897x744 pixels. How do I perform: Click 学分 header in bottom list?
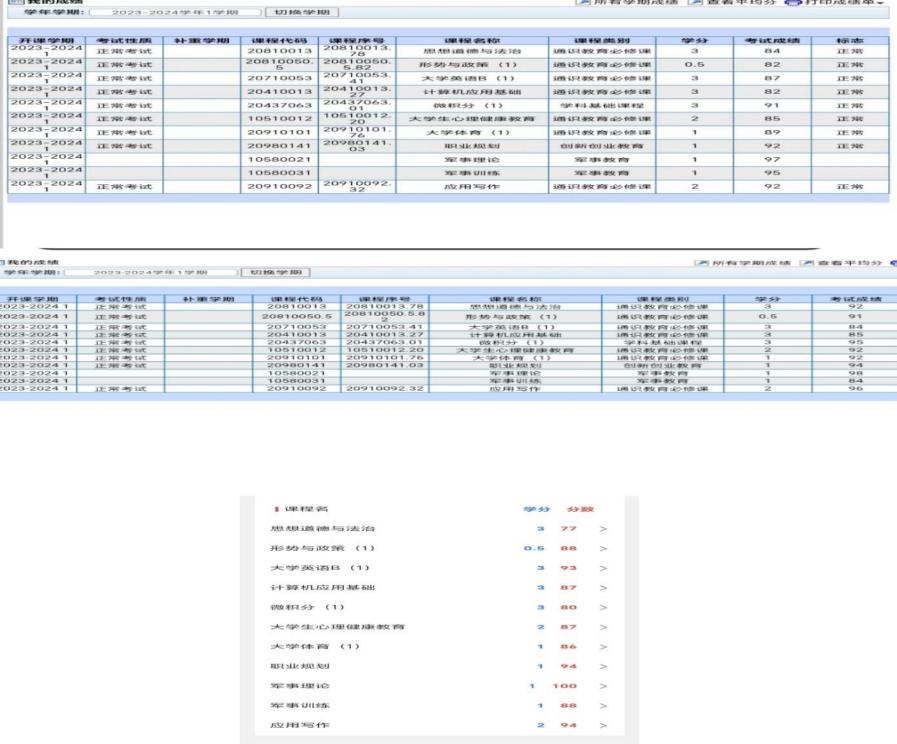(x=537, y=509)
